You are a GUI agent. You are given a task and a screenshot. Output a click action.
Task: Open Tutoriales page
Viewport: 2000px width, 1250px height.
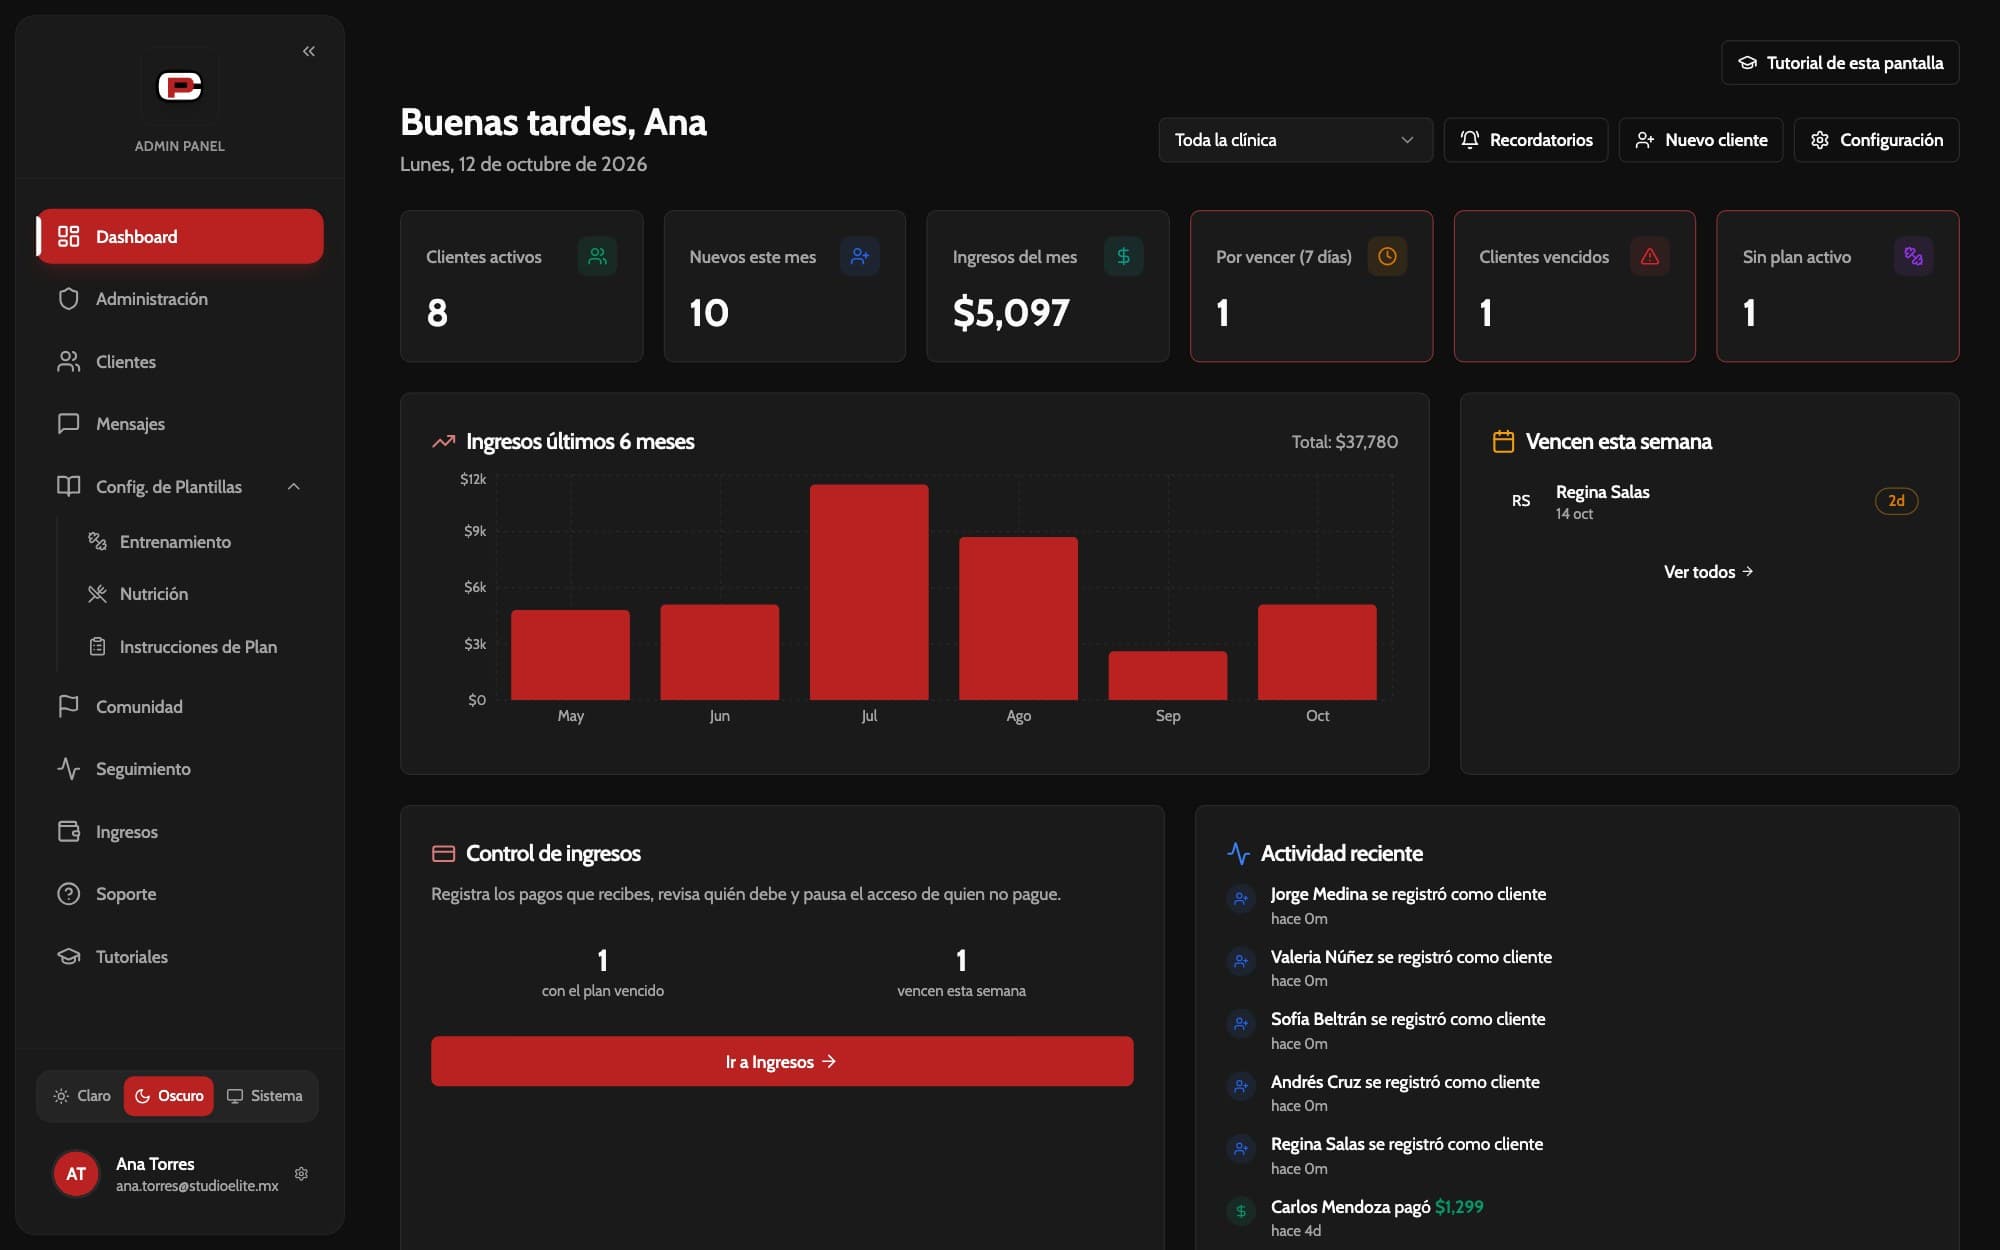(x=180, y=957)
